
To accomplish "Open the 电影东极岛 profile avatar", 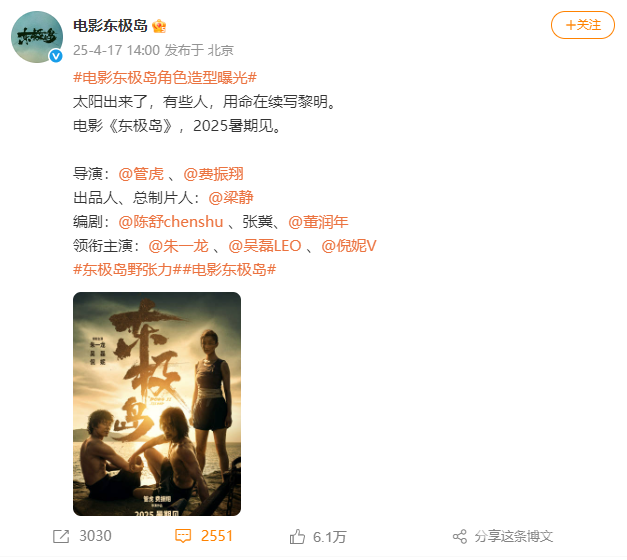I will tap(37, 37).
